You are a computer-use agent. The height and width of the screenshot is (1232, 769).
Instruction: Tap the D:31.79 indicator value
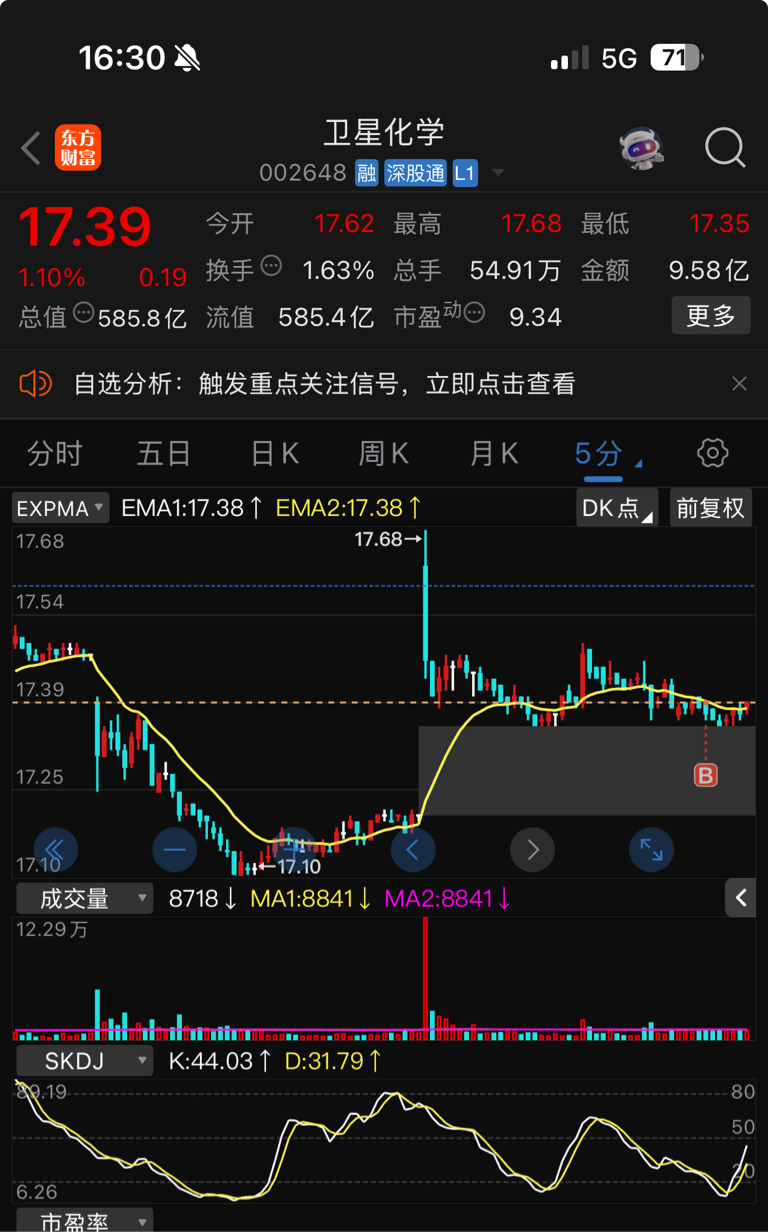tap(331, 1061)
